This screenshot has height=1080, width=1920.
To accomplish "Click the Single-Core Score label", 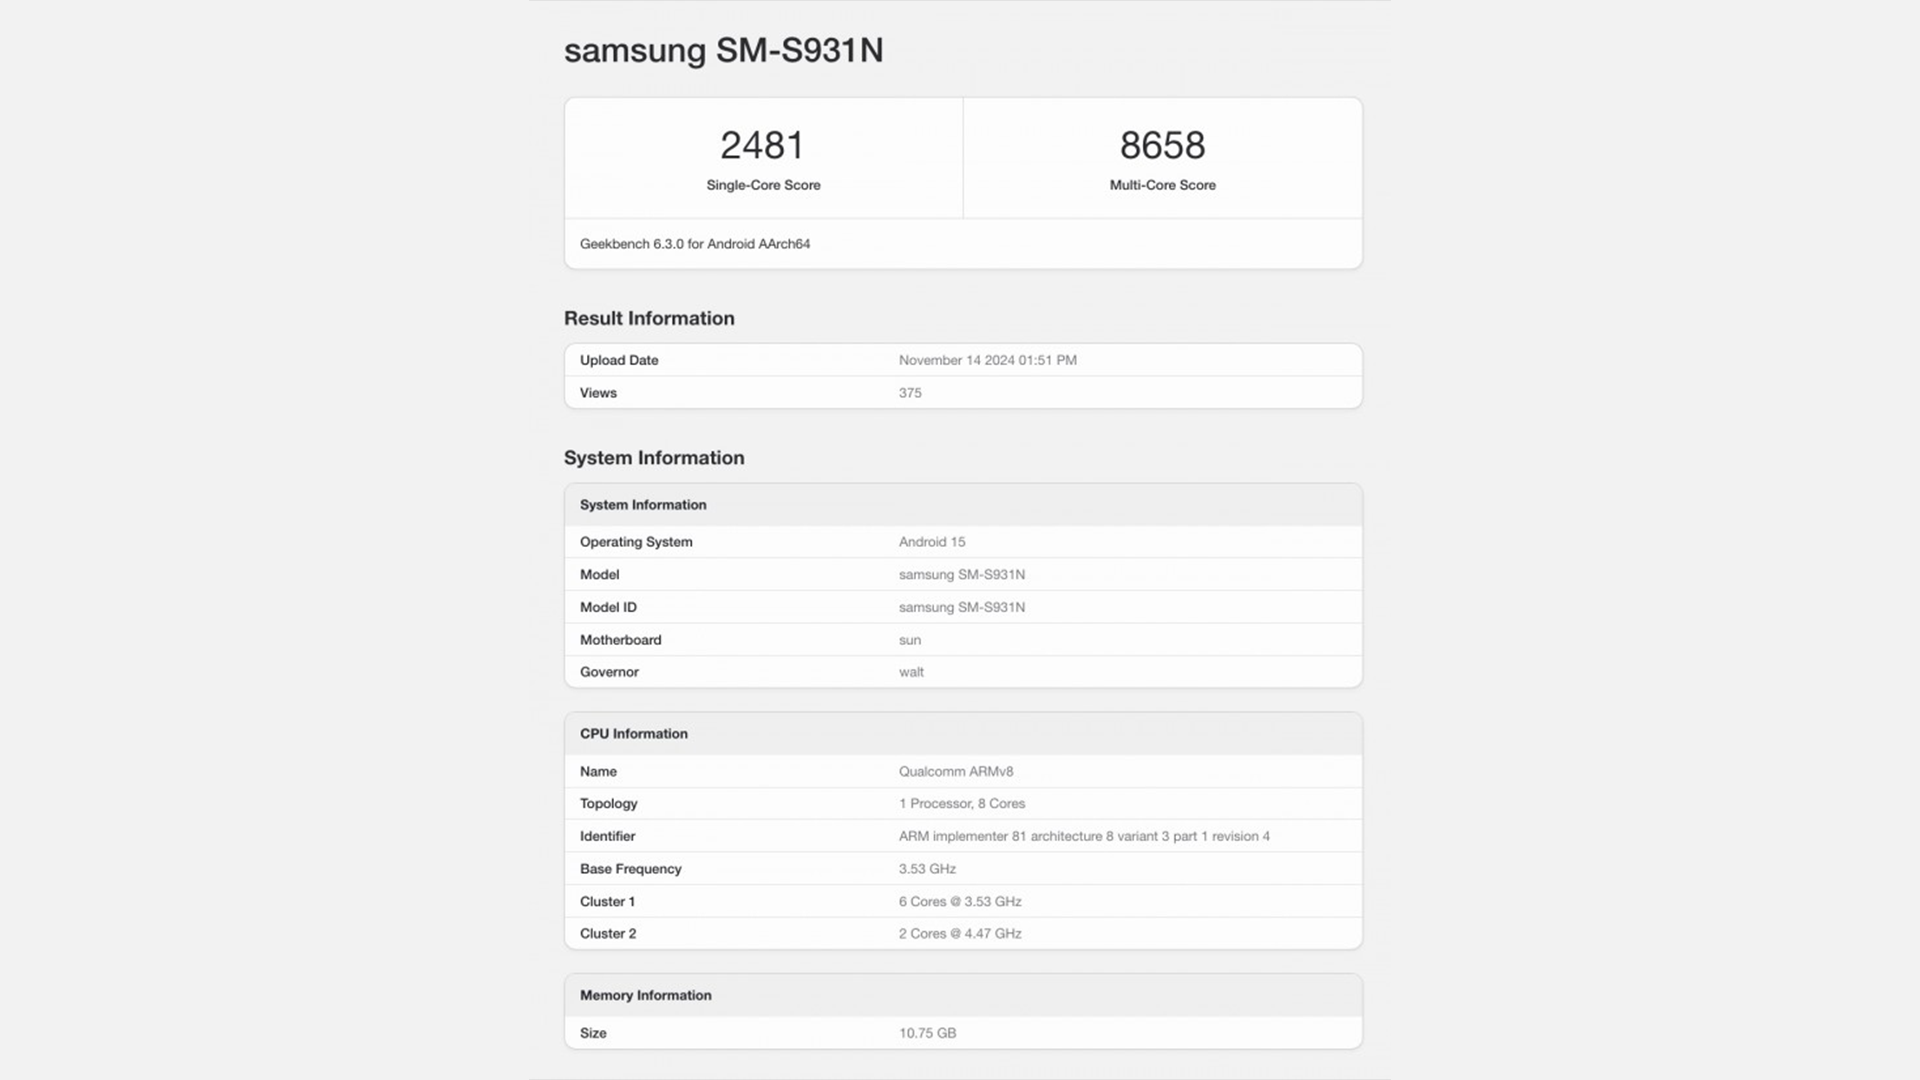I will (x=763, y=185).
